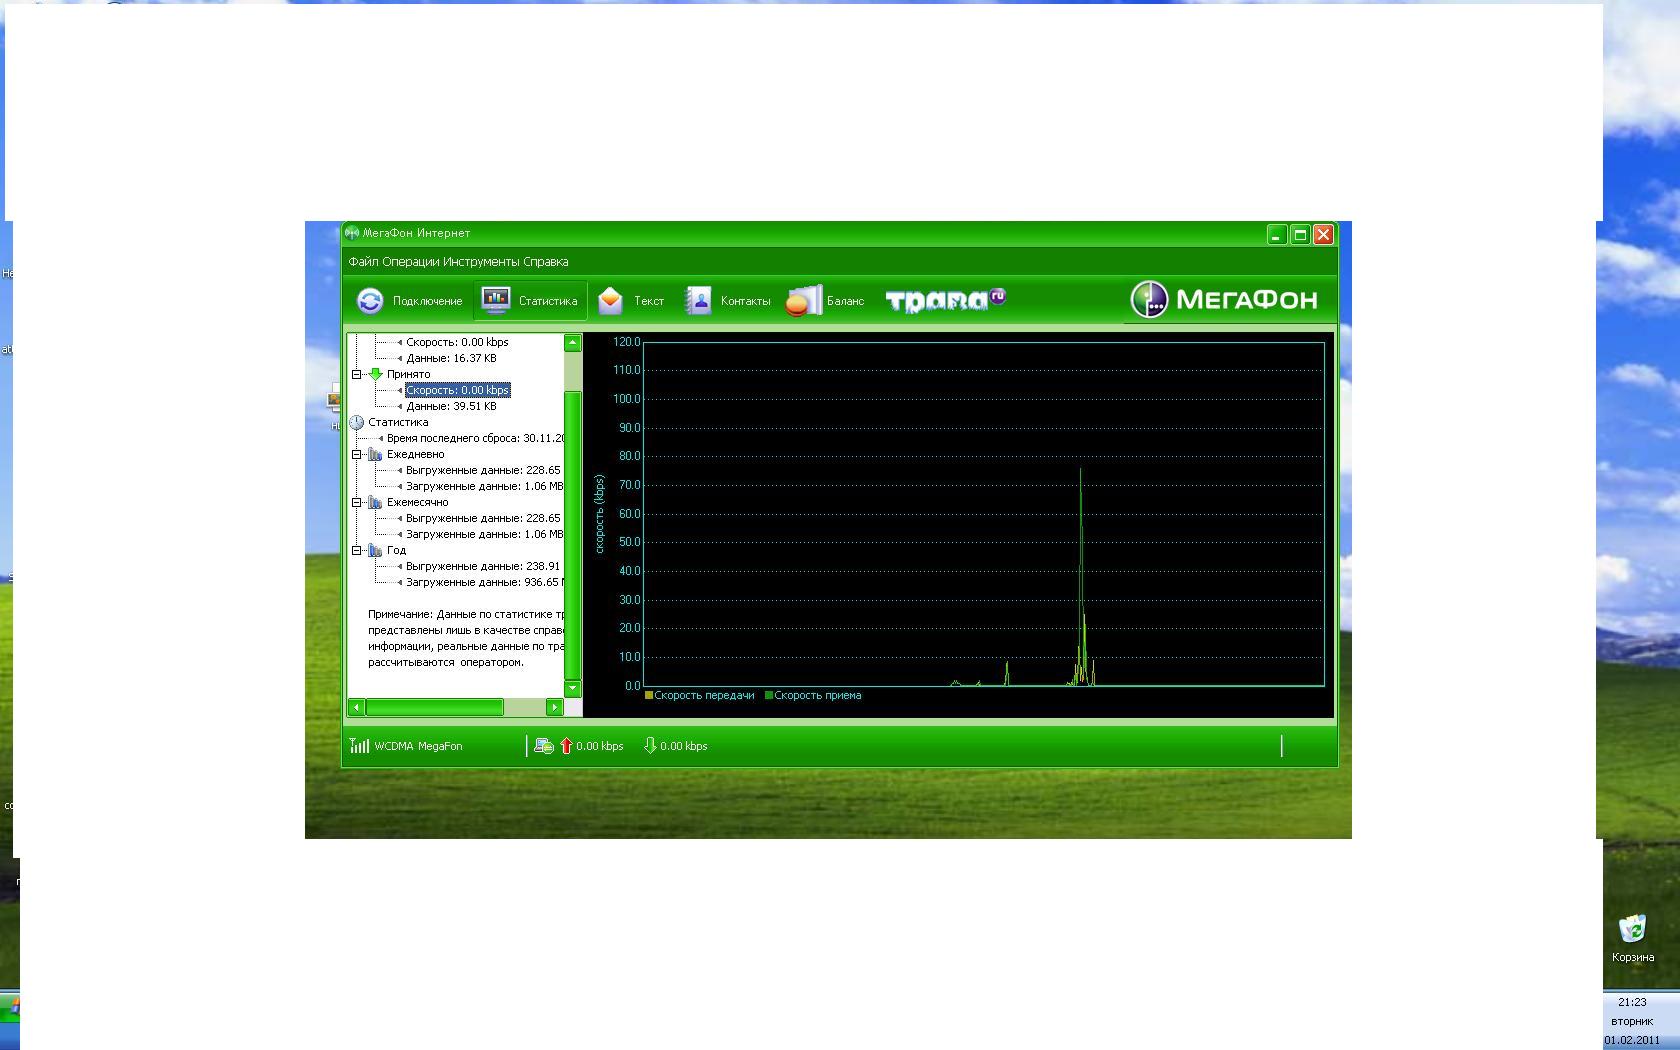This screenshot has width=1680, height=1050.
Task: Switch to the Контакты tab label
Action: pyautogui.click(x=745, y=301)
